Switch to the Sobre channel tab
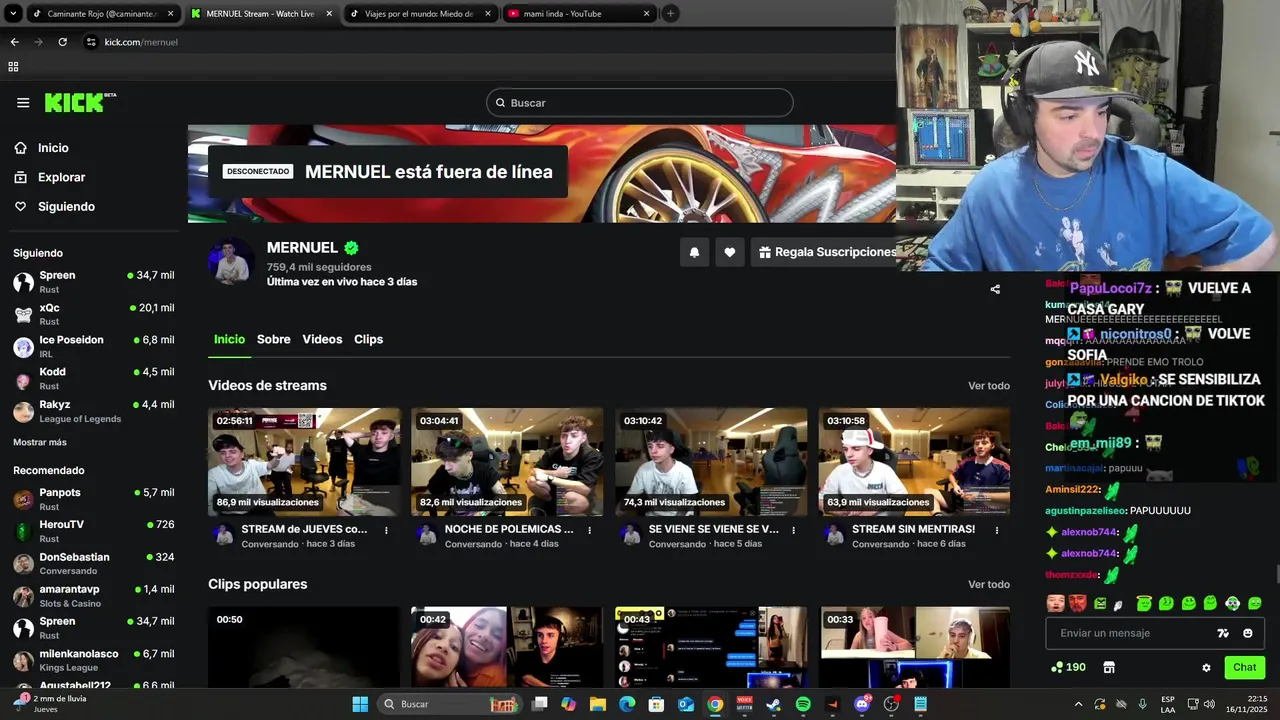Viewport: 1280px width, 720px height. (x=273, y=339)
